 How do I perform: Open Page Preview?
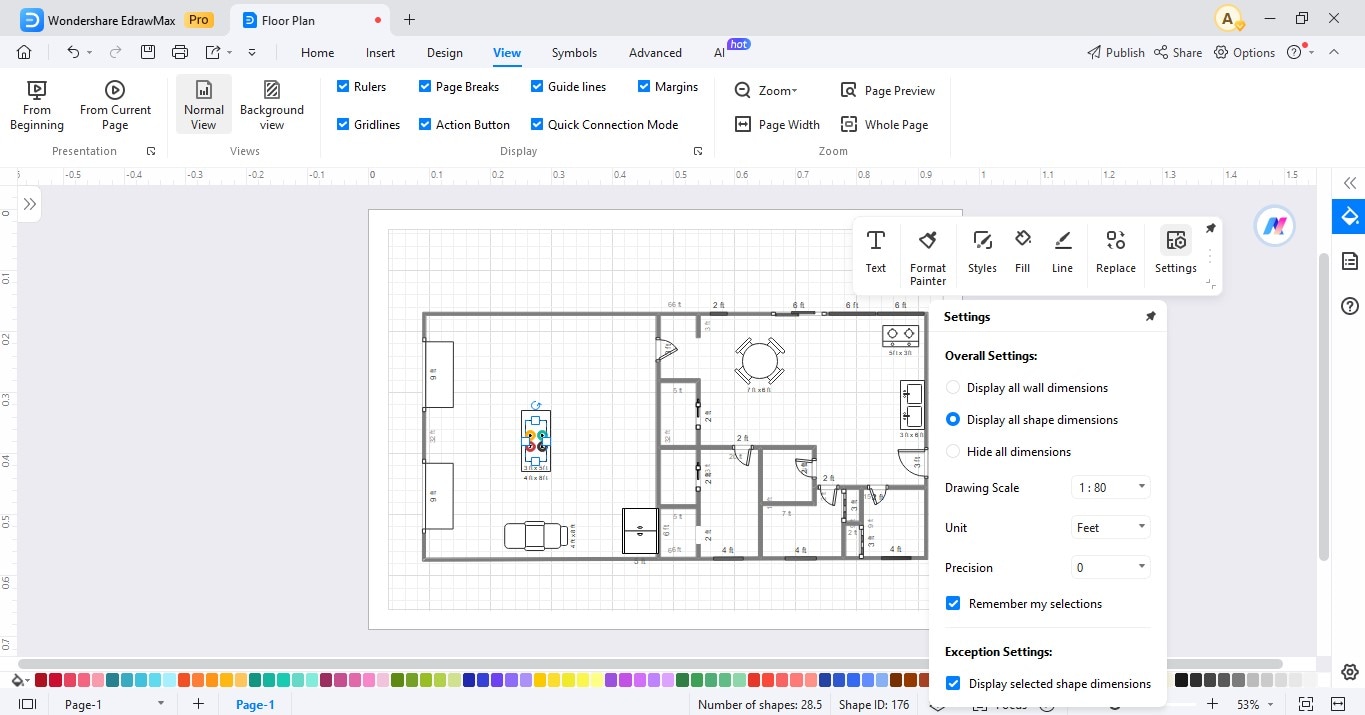(887, 90)
